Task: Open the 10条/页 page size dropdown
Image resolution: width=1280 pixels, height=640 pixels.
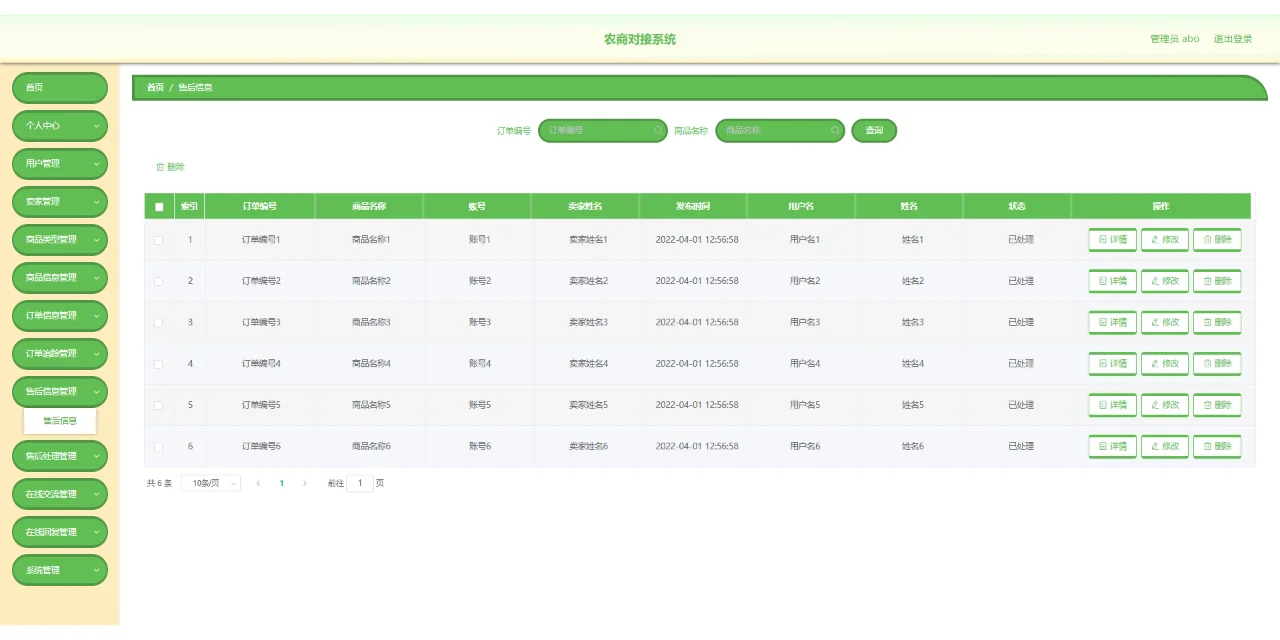Action: 210,482
